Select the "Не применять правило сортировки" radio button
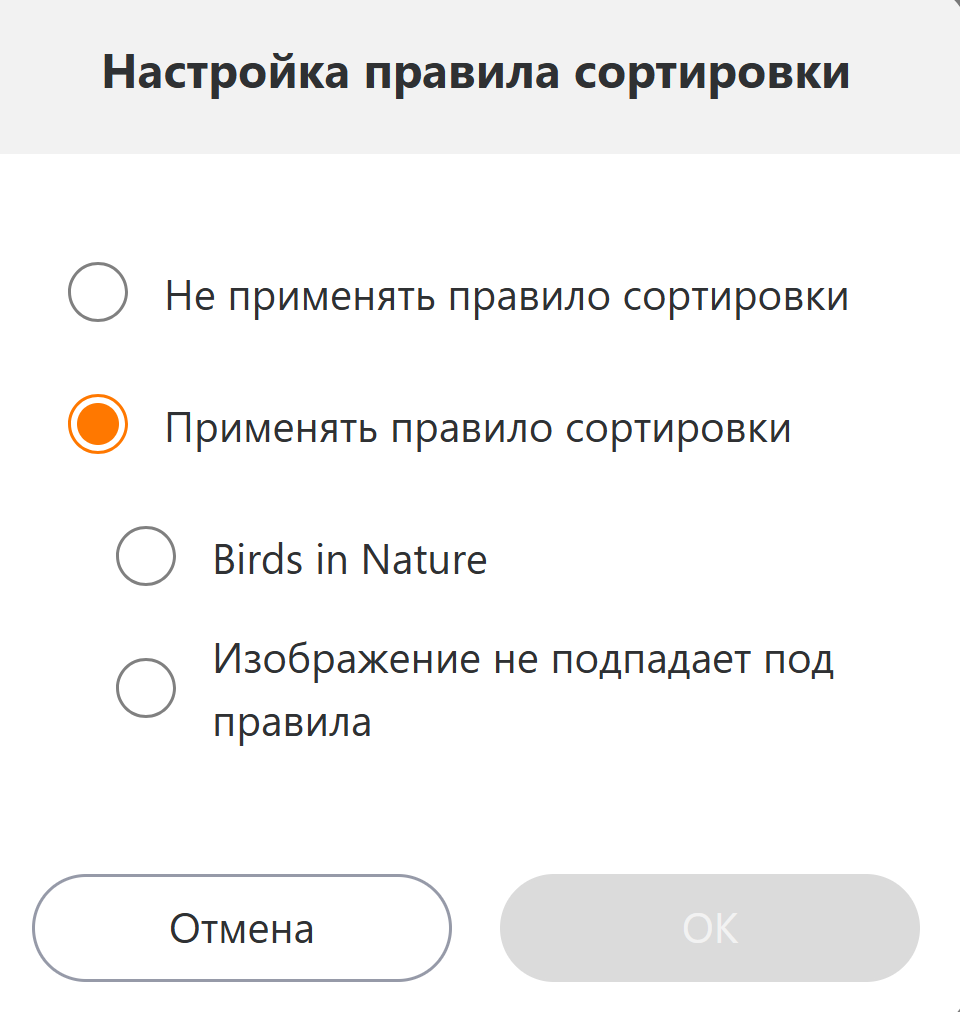This screenshot has height=1012, width=960. [97, 293]
